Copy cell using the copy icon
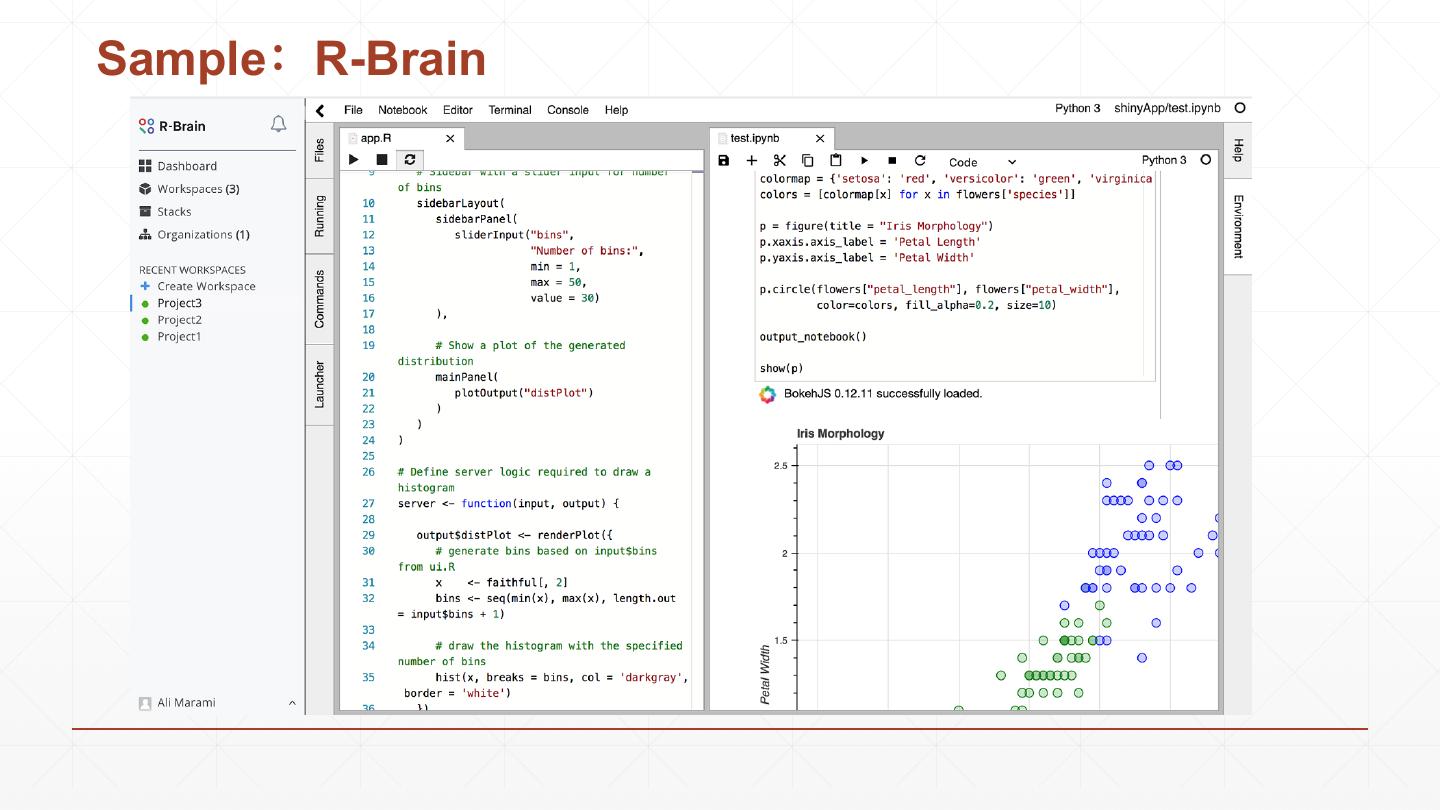The image size is (1440, 810). click(x=808, y=161)
